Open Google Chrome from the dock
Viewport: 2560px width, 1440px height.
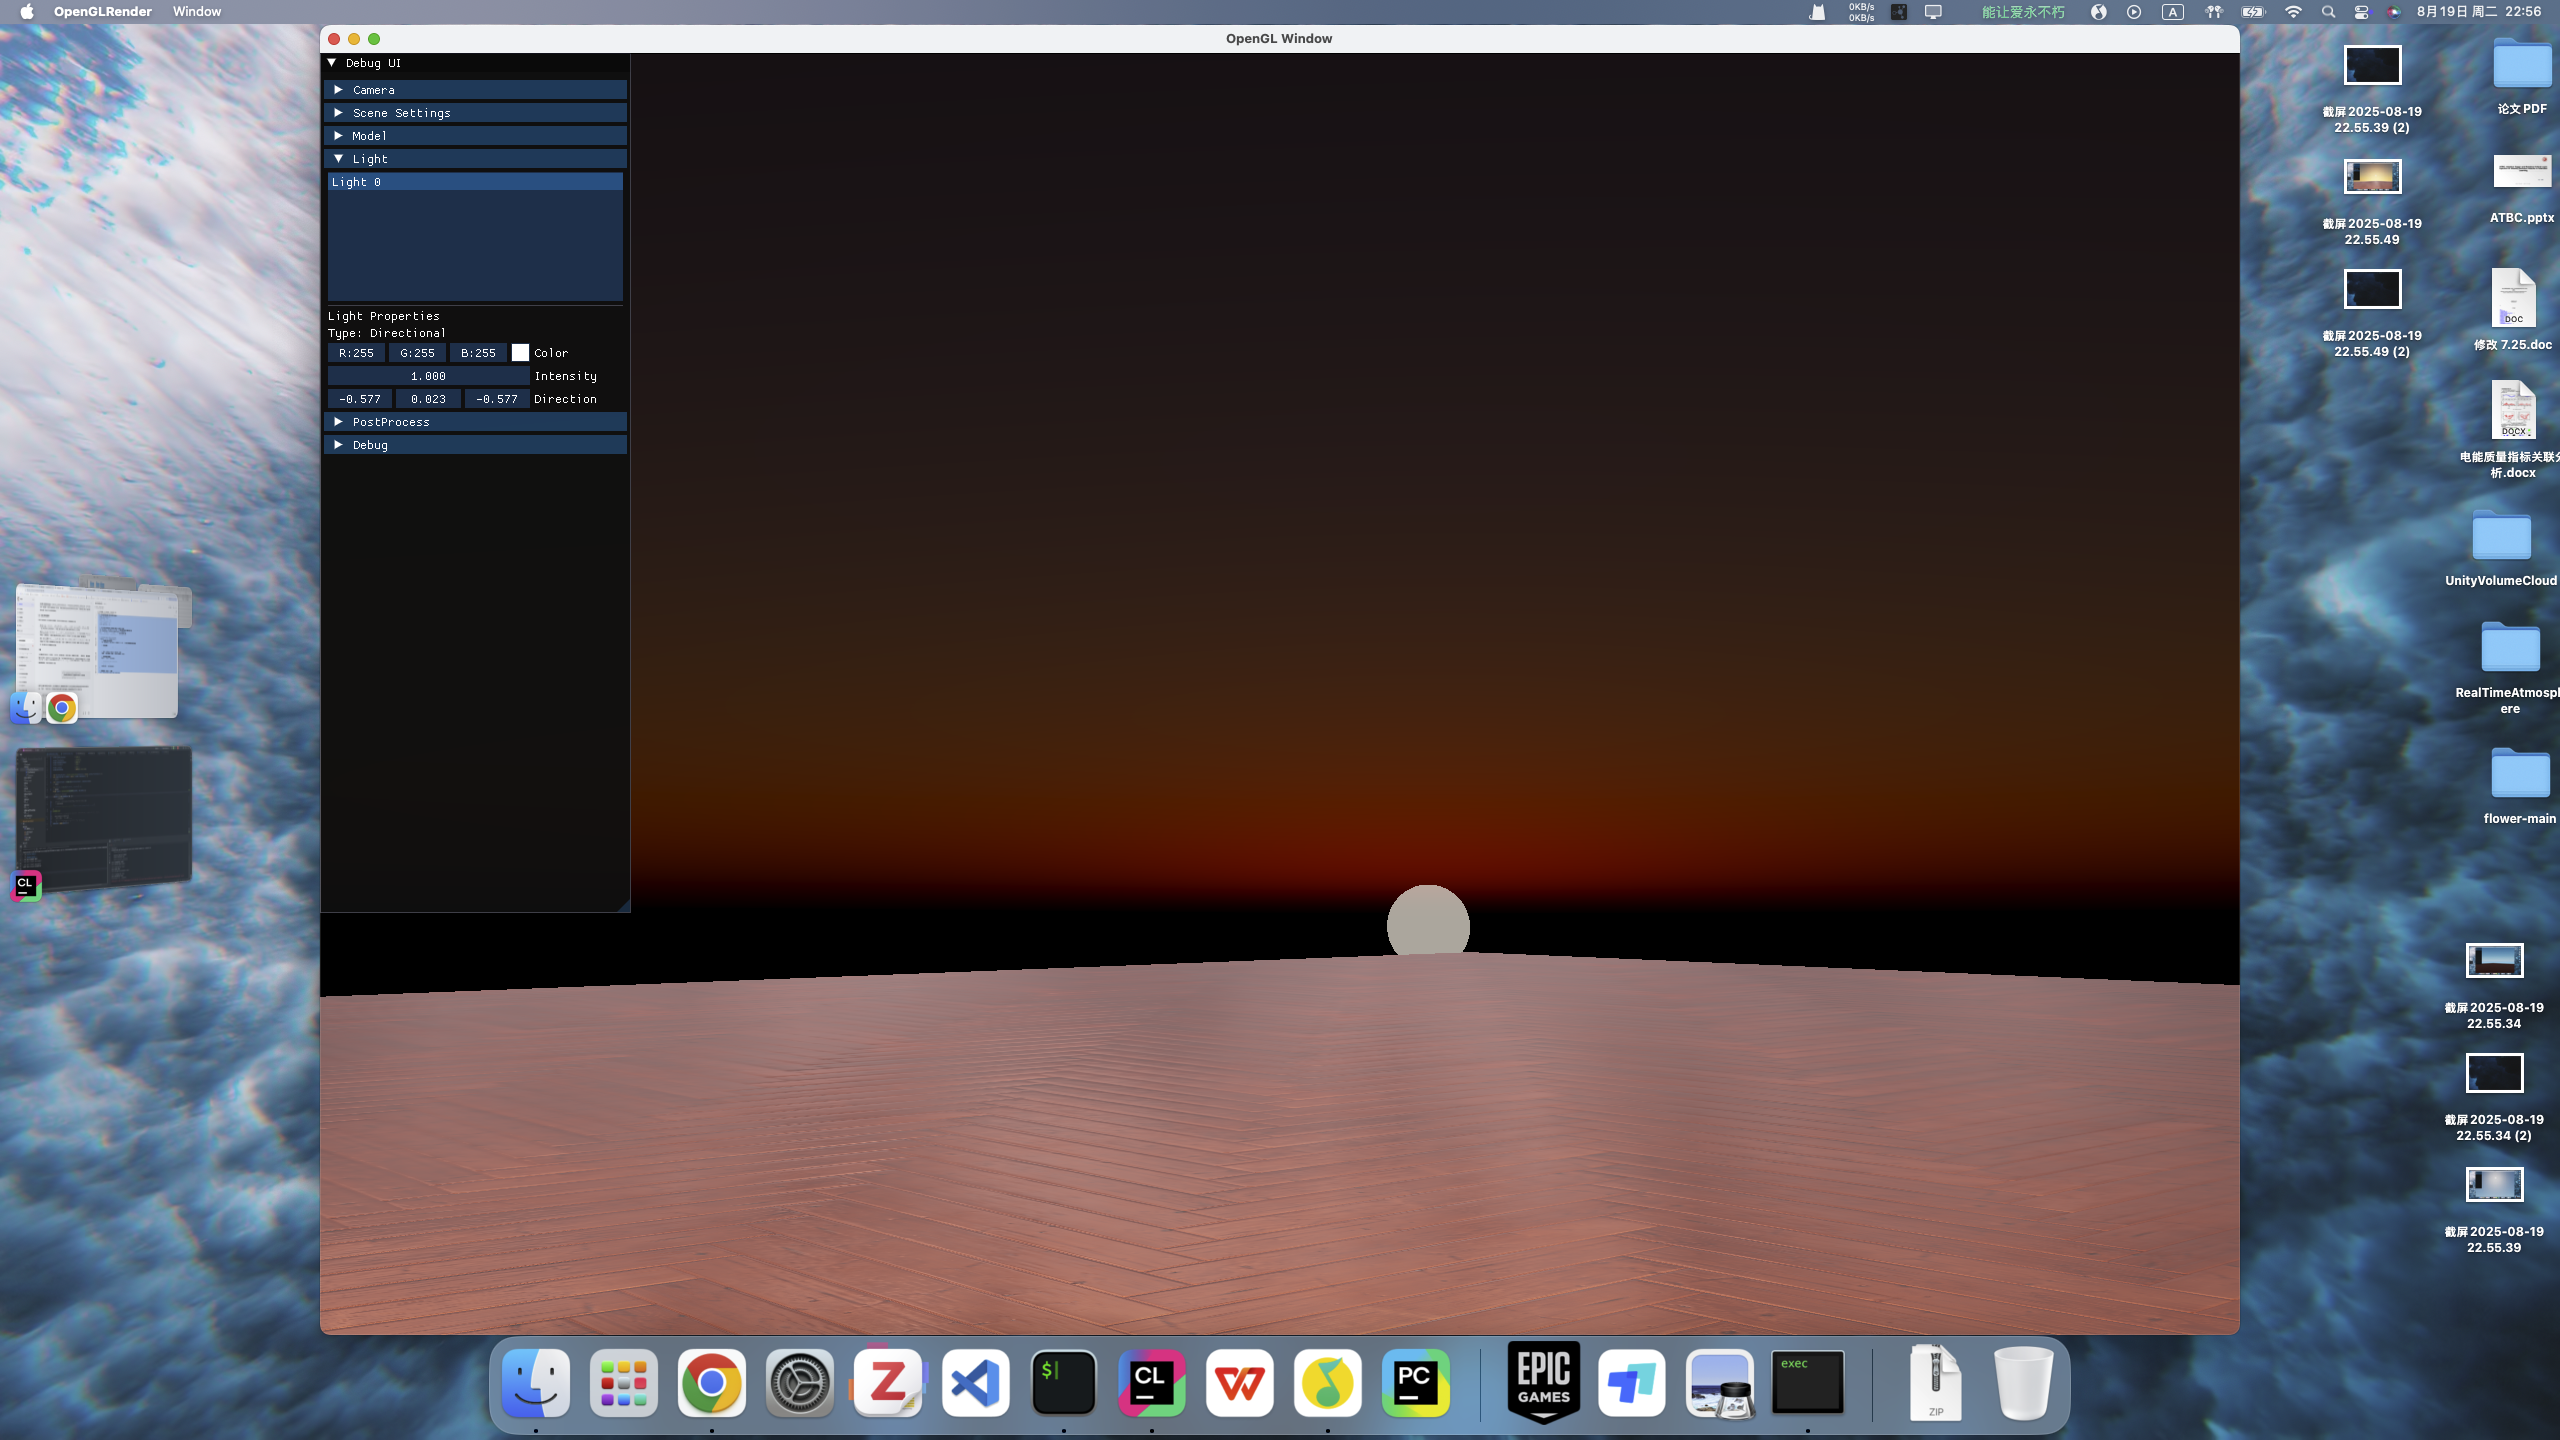pyautogui.click(x=711, y=1383)
